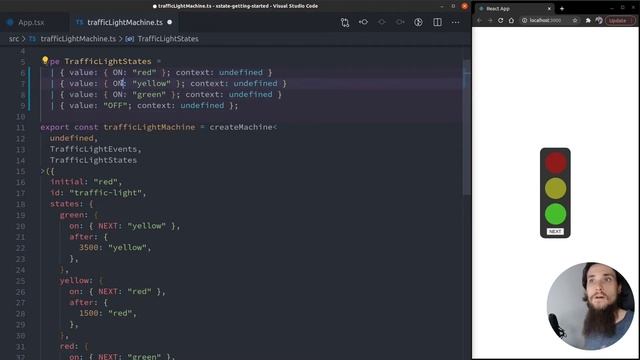This screenshot has width=640, height=360.
Task: Click "createMachine" on line 11
Action: (241, 127)
